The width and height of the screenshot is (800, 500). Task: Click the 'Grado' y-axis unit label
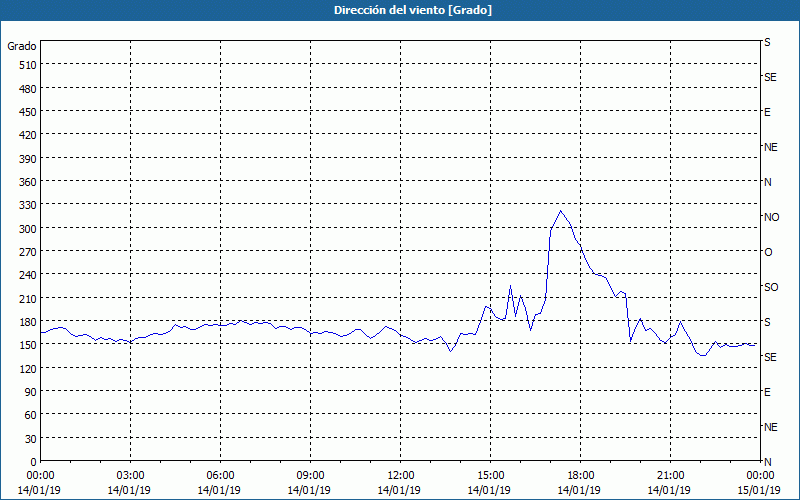pos(21,46)
